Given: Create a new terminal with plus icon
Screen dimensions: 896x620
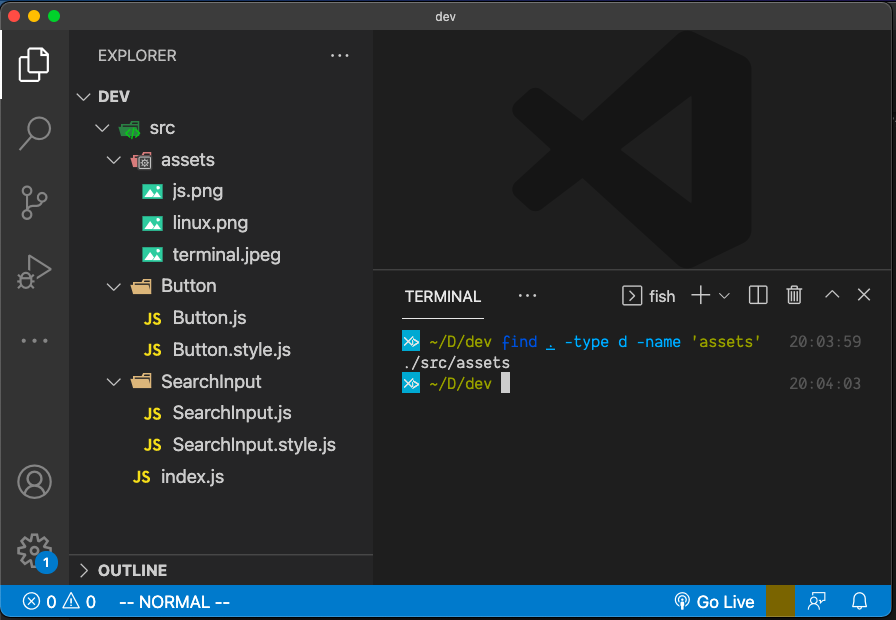Looking at the screenshot, I should pyautogui.click(x=701, y=295).
